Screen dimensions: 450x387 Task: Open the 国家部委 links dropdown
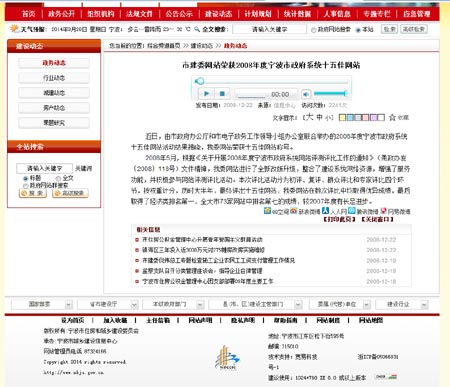pos(42,304)
